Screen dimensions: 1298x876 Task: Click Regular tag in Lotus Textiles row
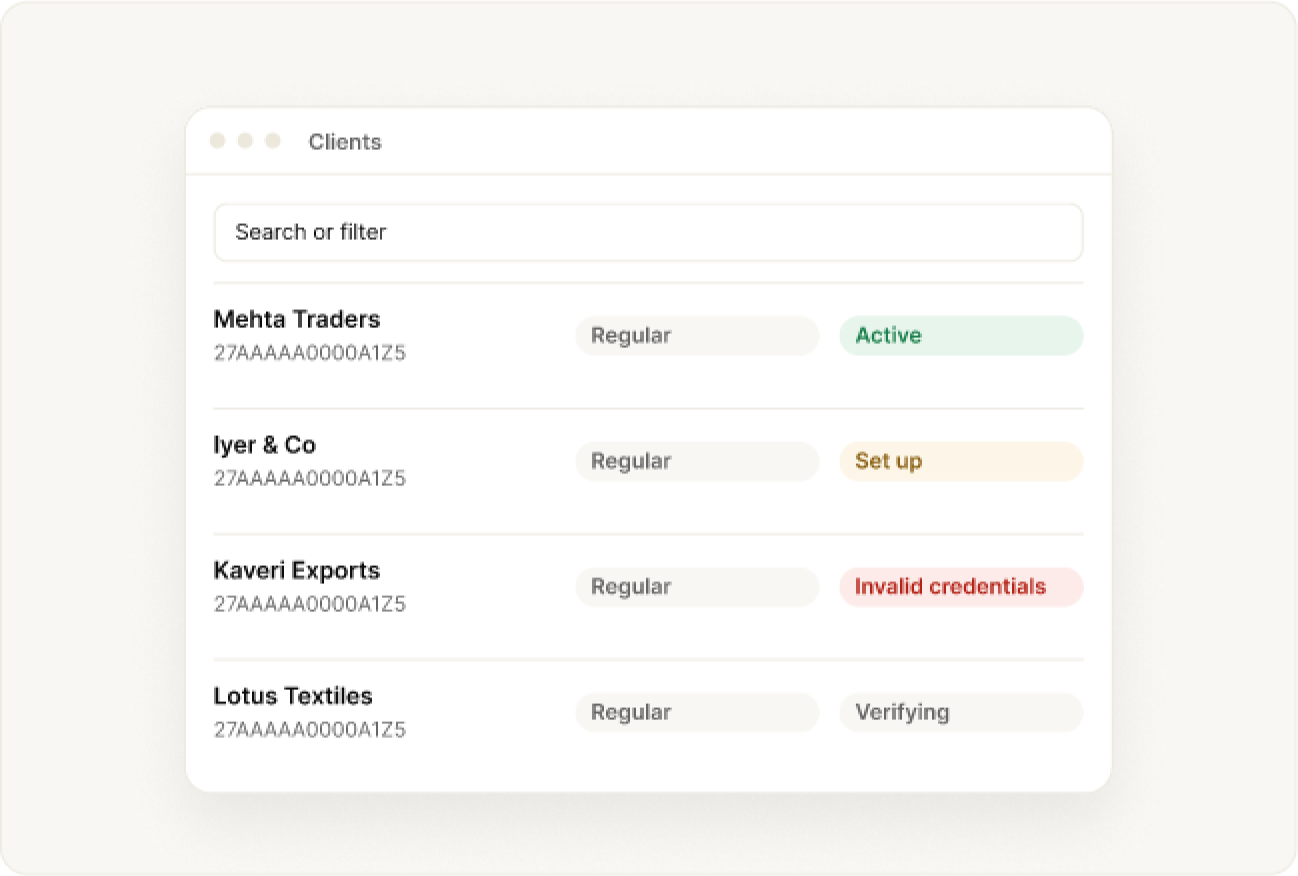697,712
